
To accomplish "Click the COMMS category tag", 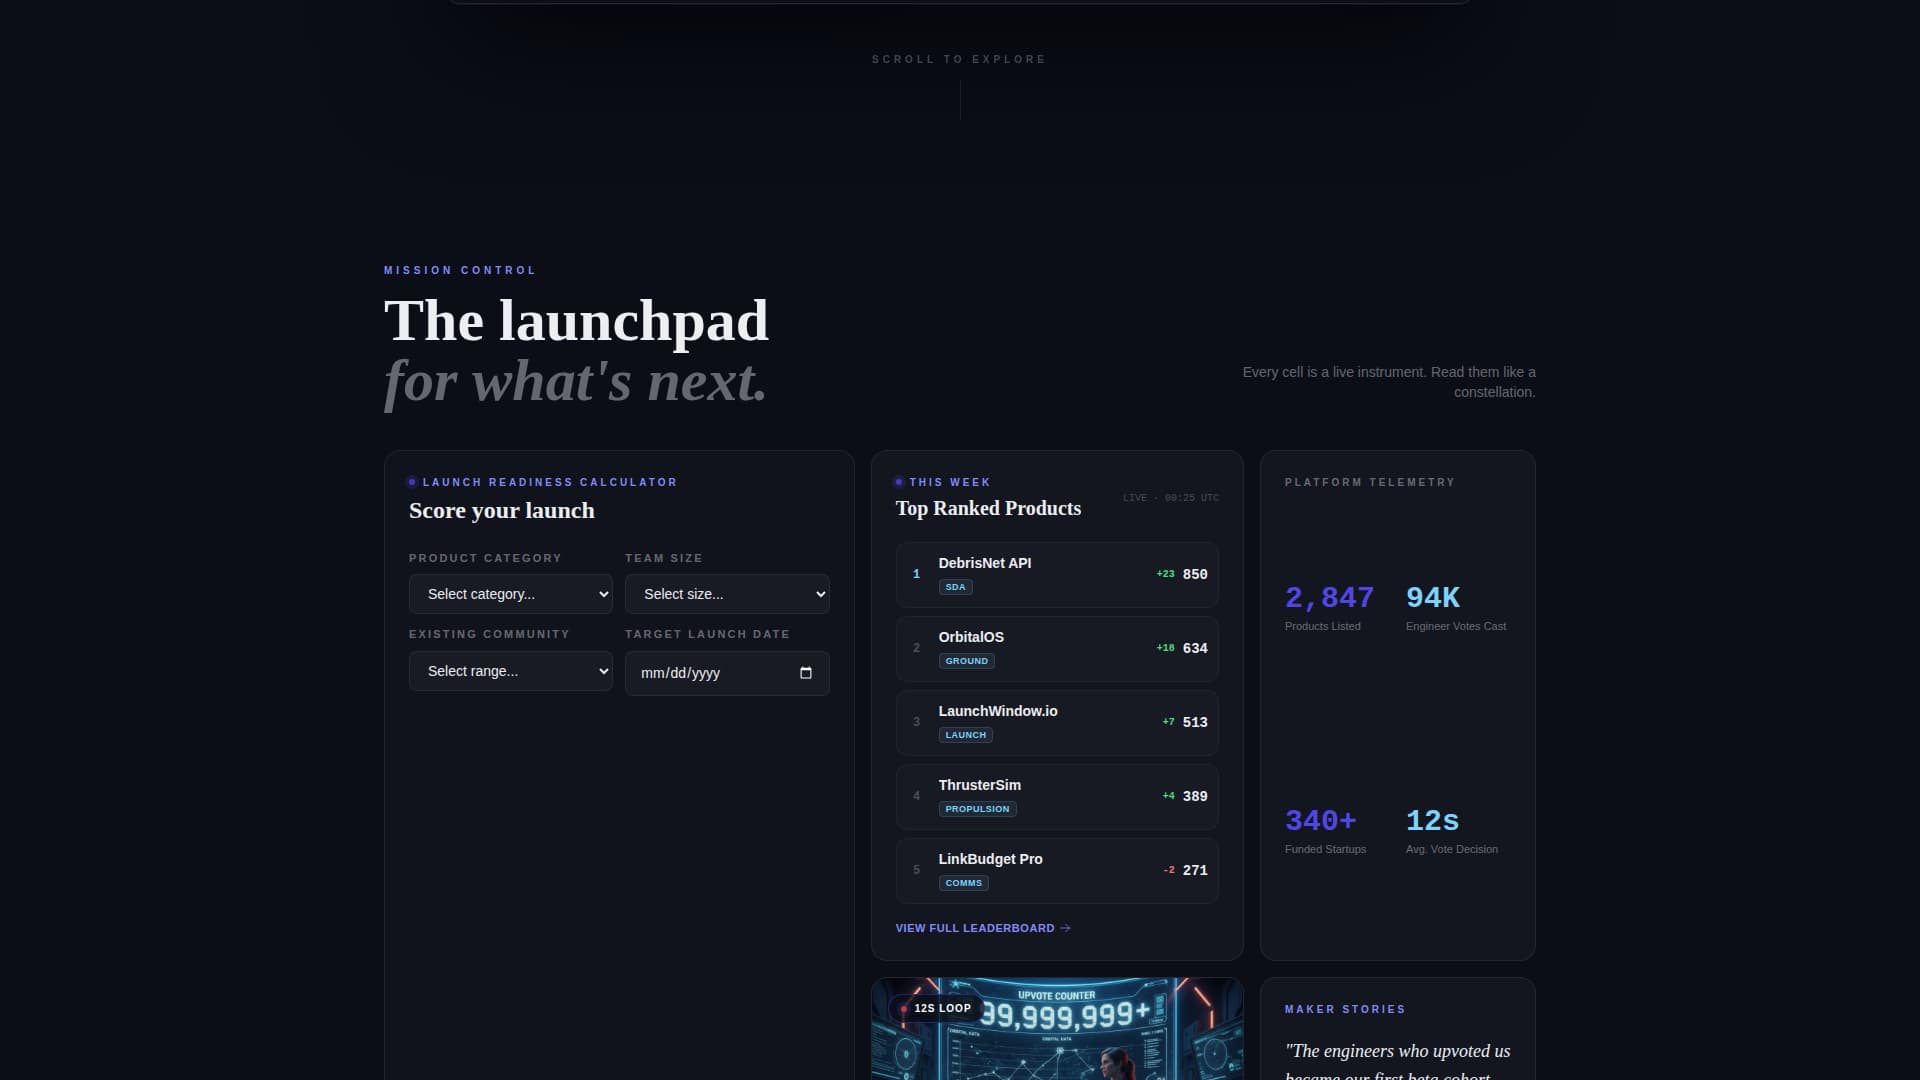I will [x=964, y=883].
